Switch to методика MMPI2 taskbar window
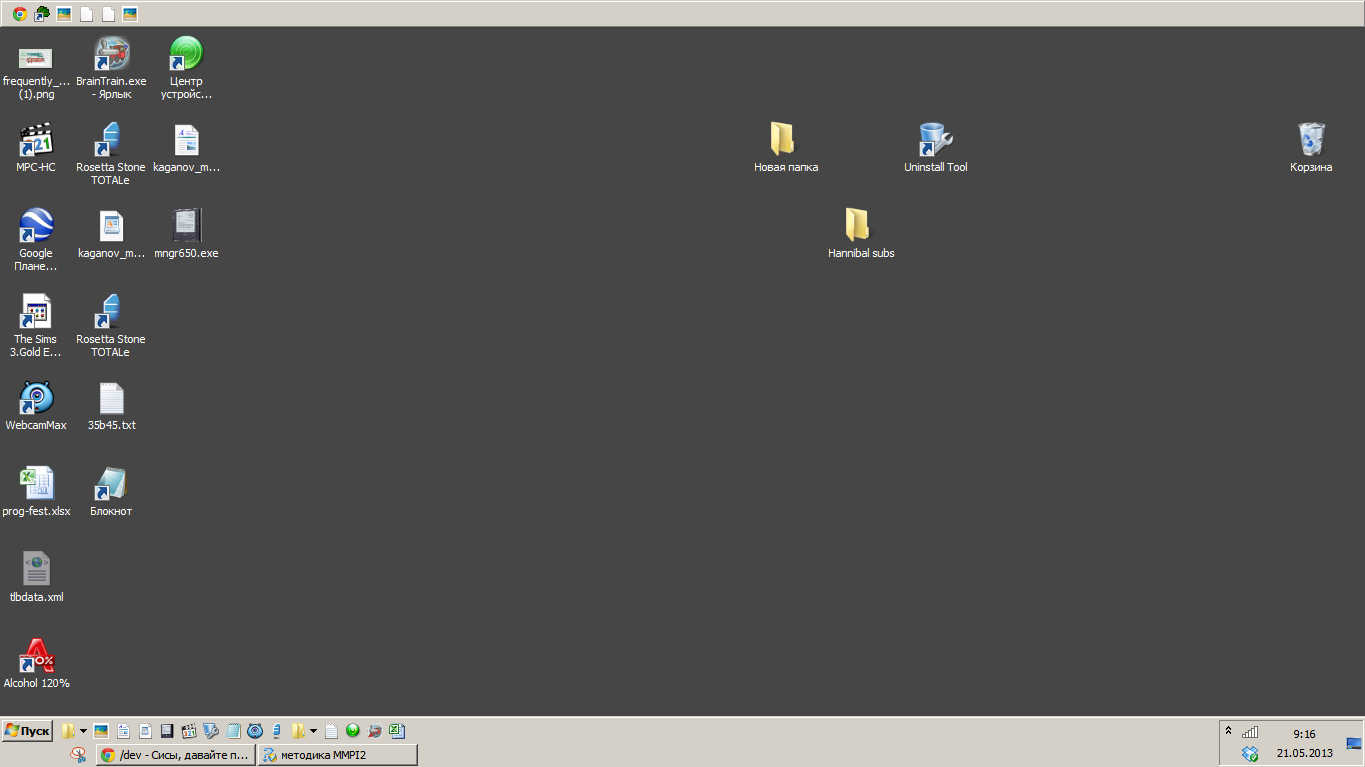This screenshot has height=767, width=1365. (x=337, y=755)
